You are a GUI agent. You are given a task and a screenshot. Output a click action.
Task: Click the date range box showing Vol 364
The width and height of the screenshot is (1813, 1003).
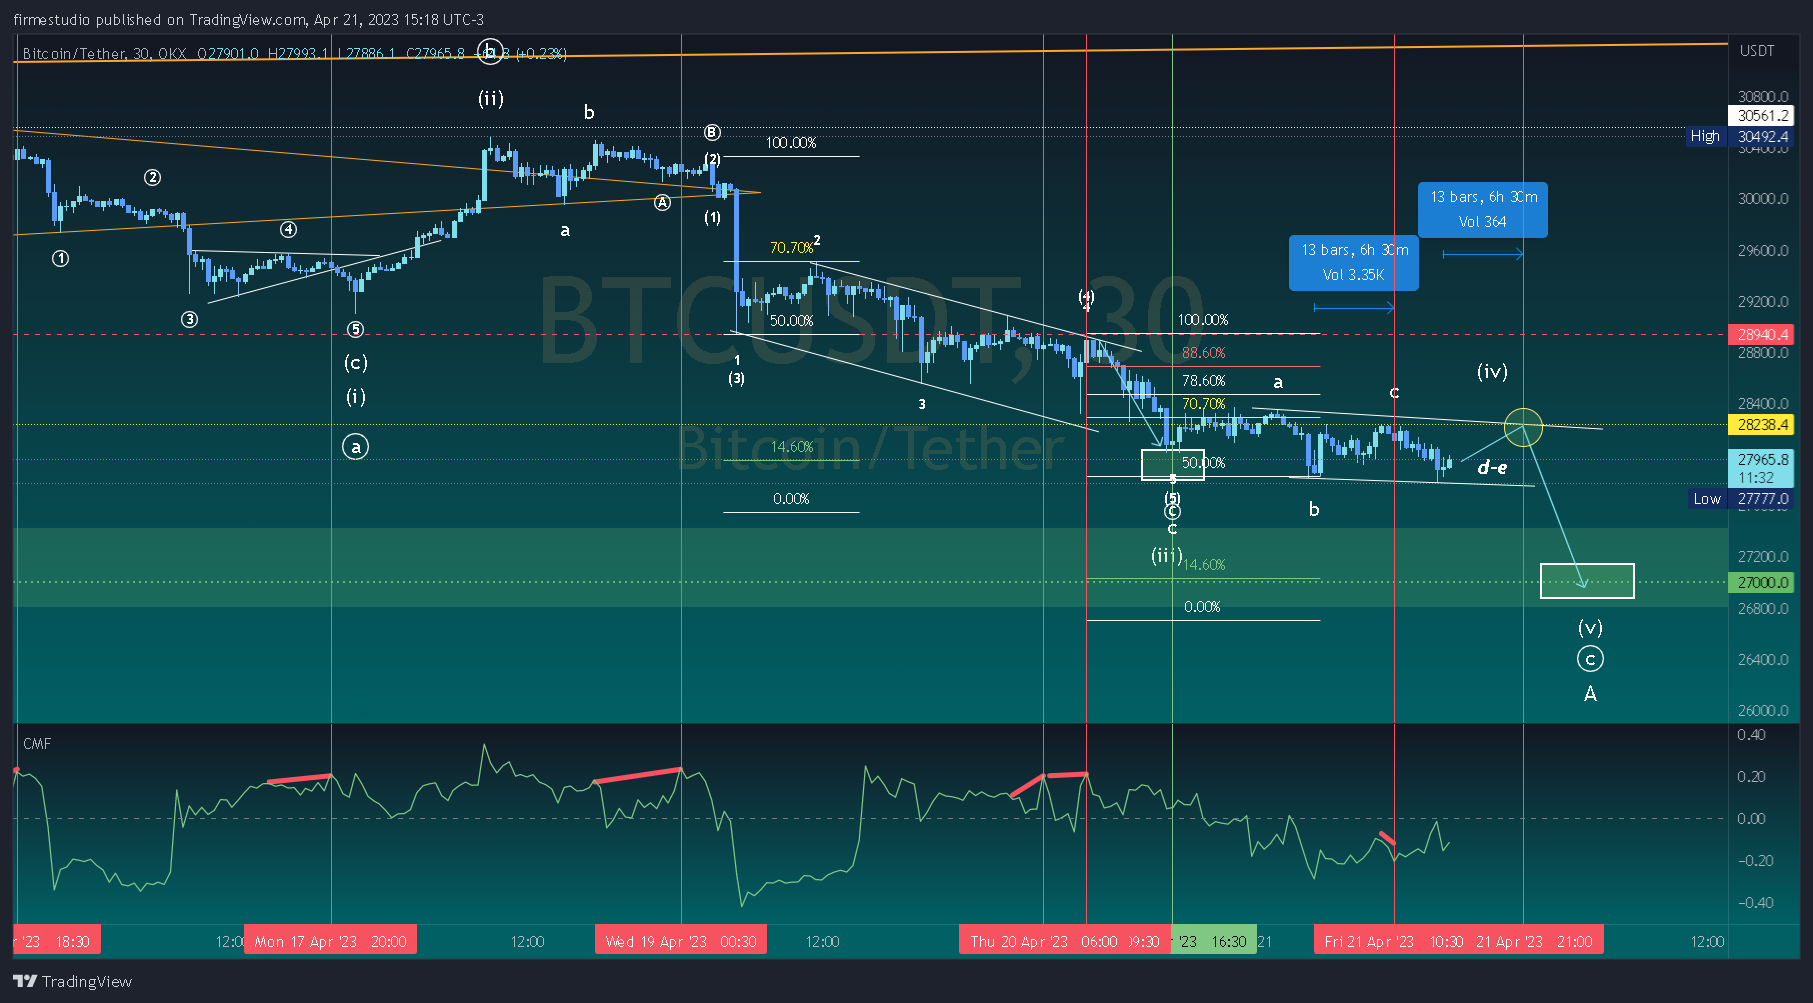(x=1483, y=209)
